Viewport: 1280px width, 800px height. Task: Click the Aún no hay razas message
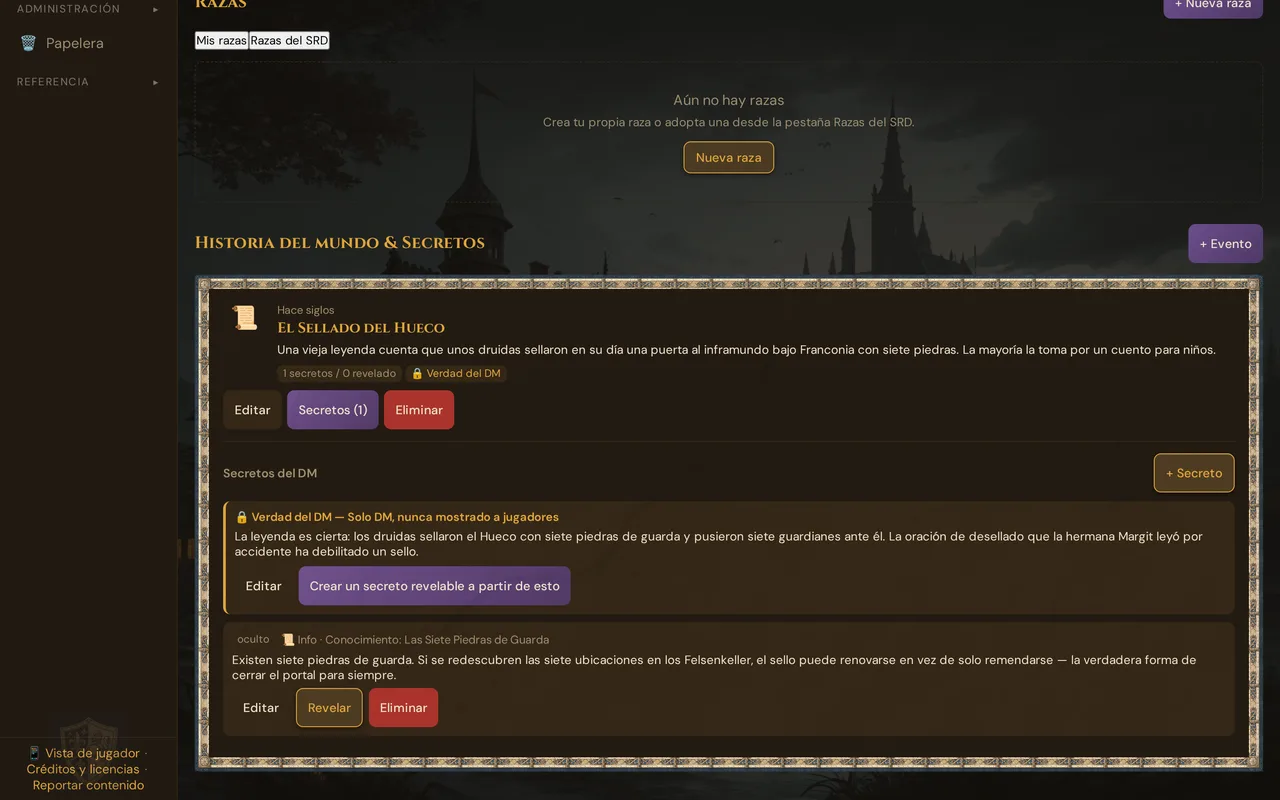729,100
